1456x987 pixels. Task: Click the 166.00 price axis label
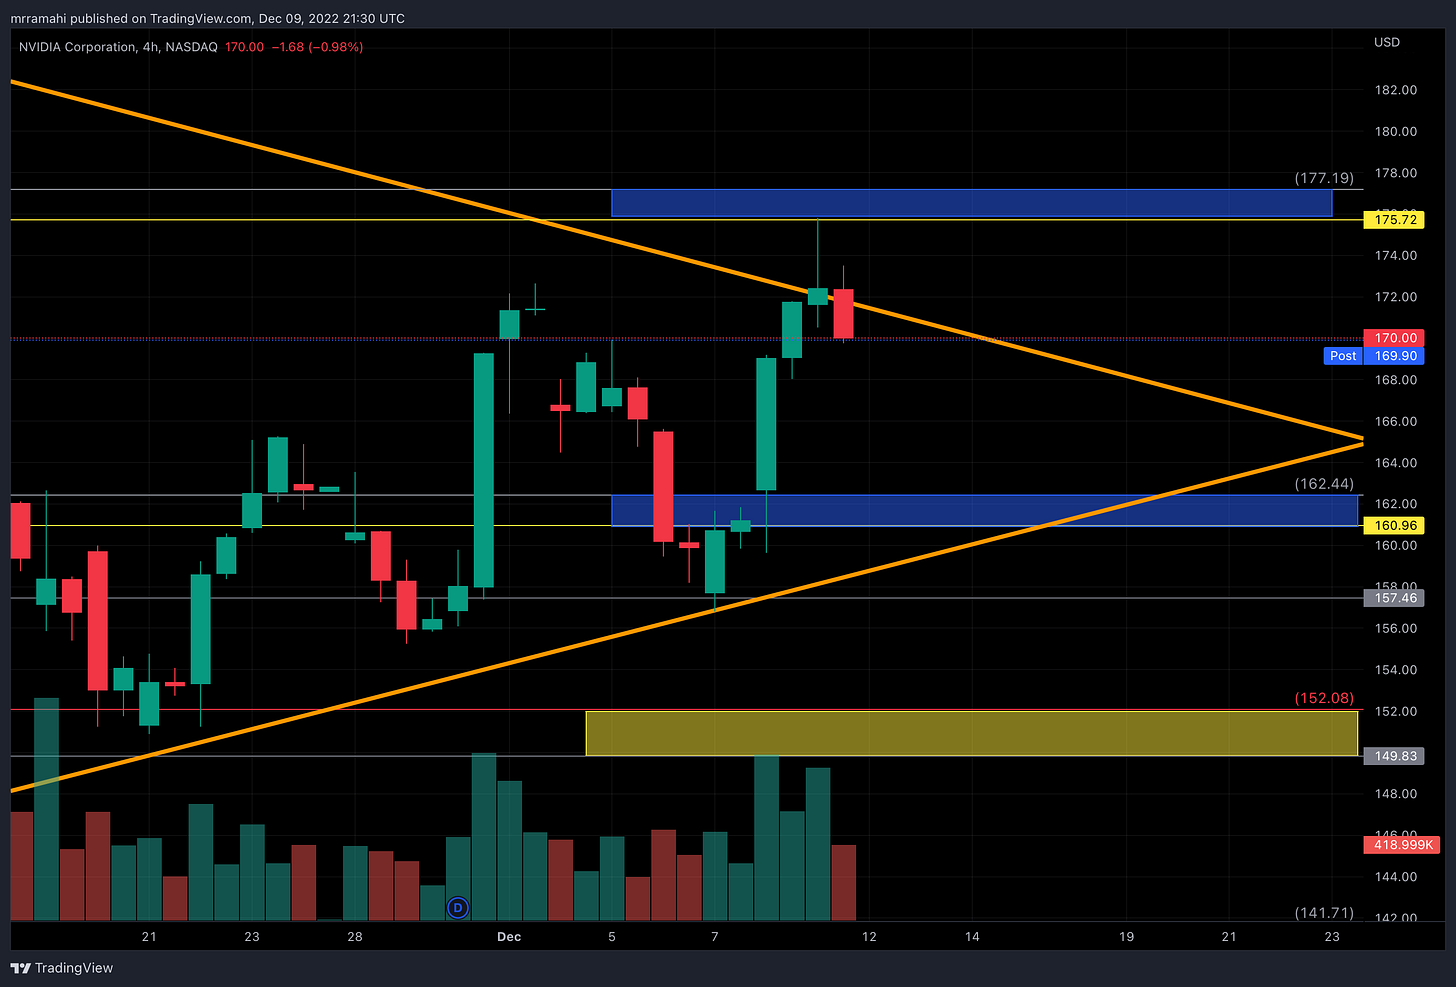click(x=1396, y=421)
